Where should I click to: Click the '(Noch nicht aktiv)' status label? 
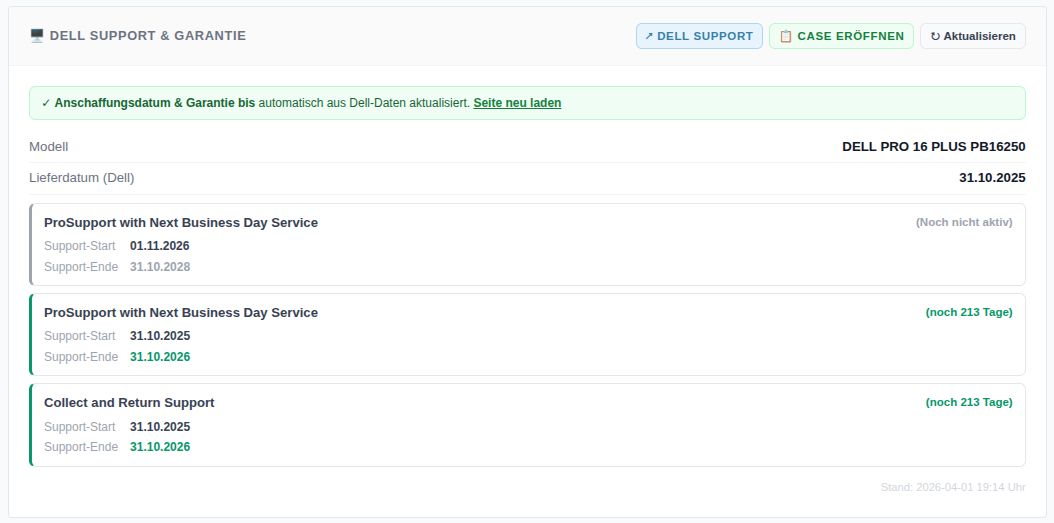pyautogui.click(x=964, y=223)
